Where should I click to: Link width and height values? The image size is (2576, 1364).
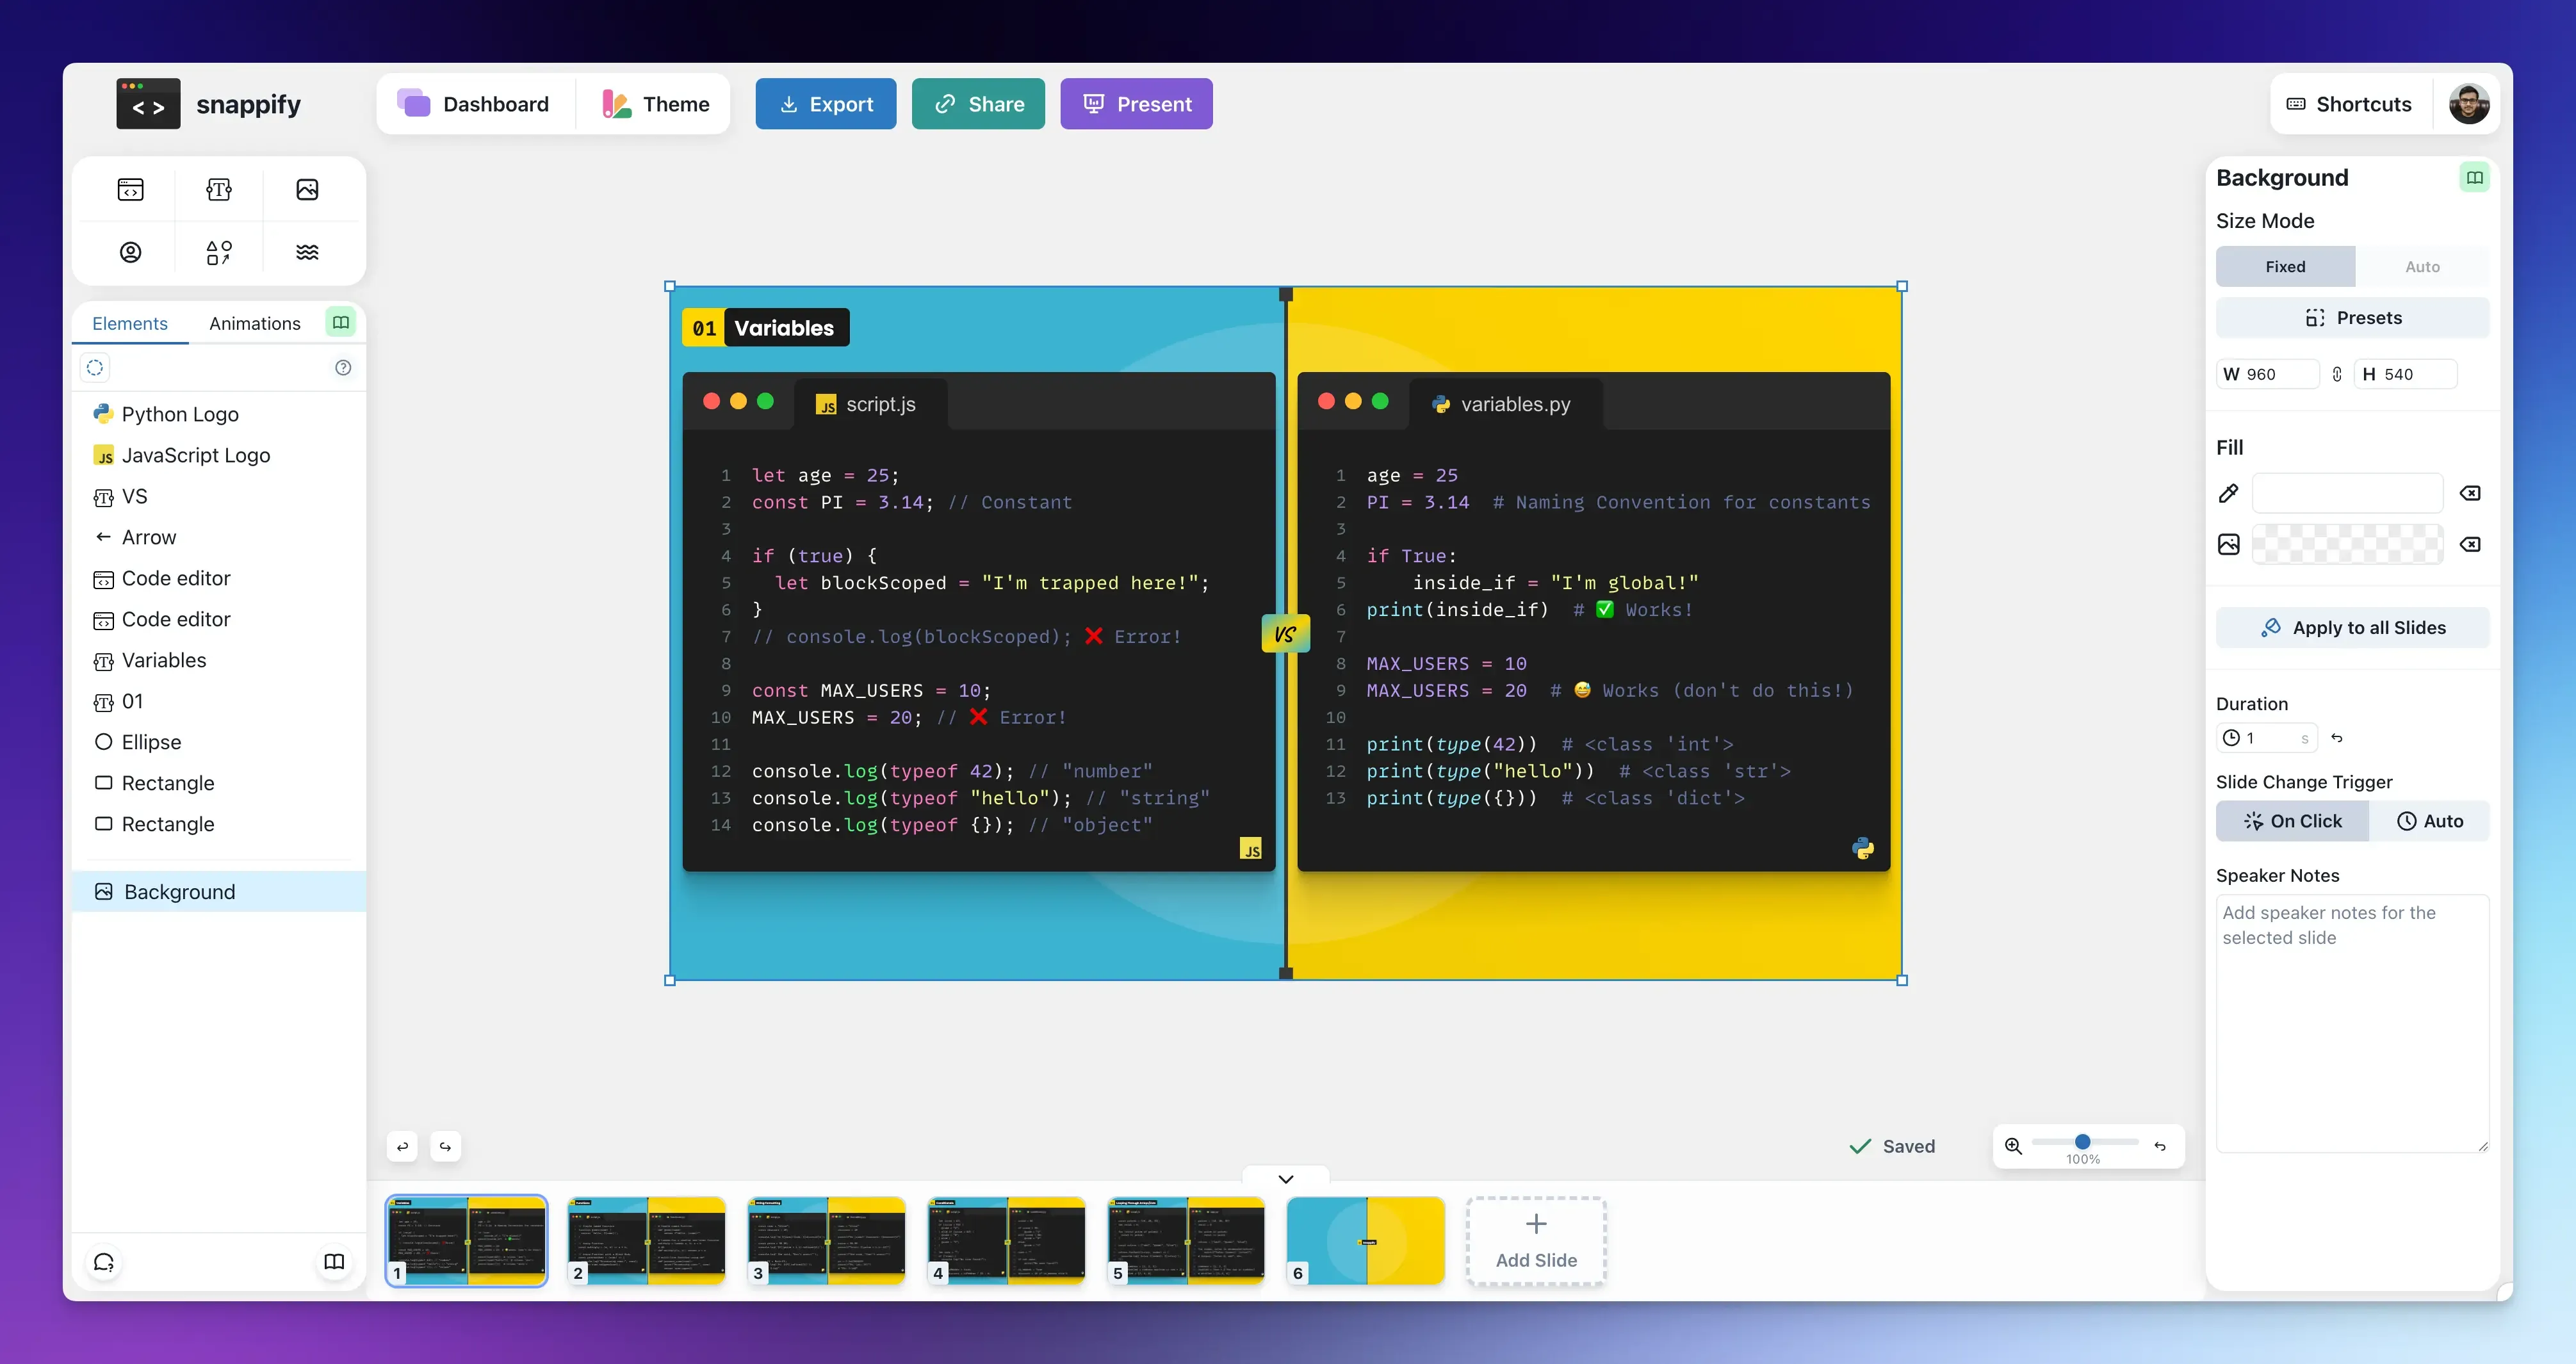(x=2337, y=373)
